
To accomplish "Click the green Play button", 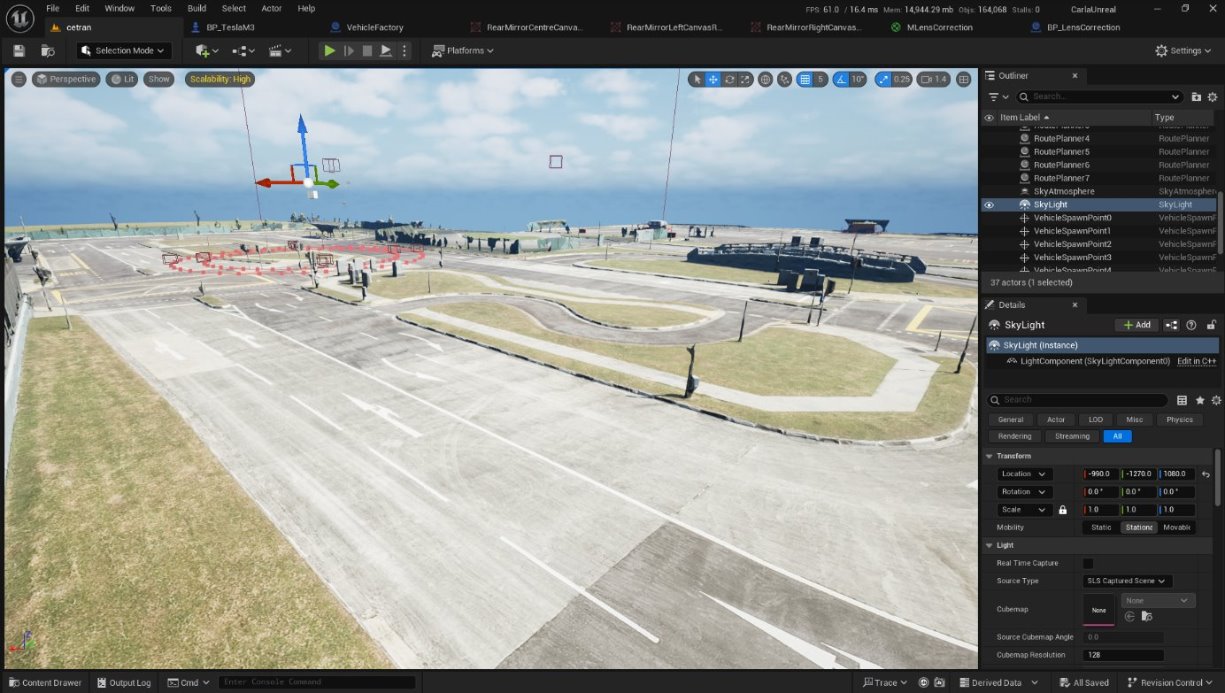I will [x=328, y=51].
